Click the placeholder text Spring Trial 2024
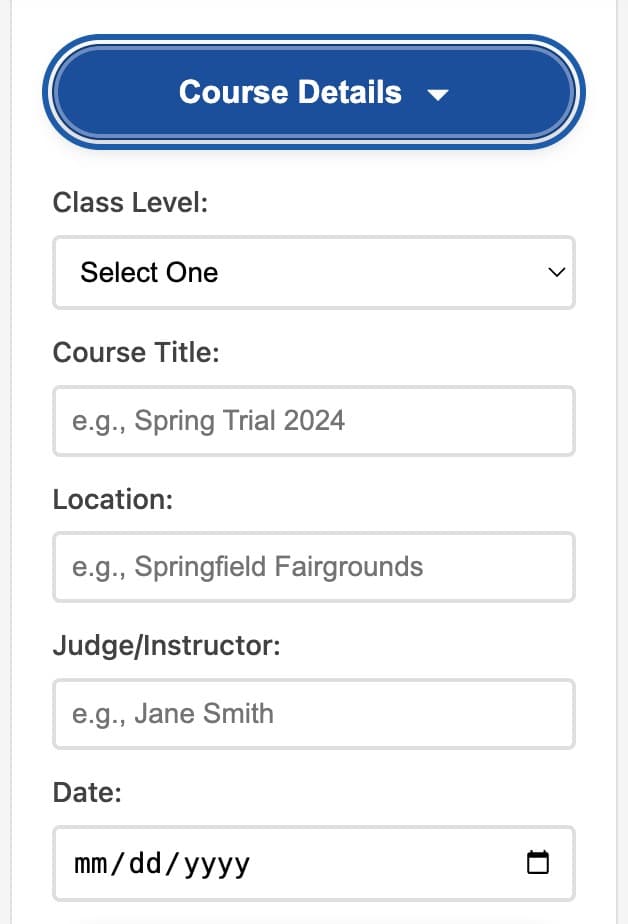 pyautogui.click(x=207, y=421)
